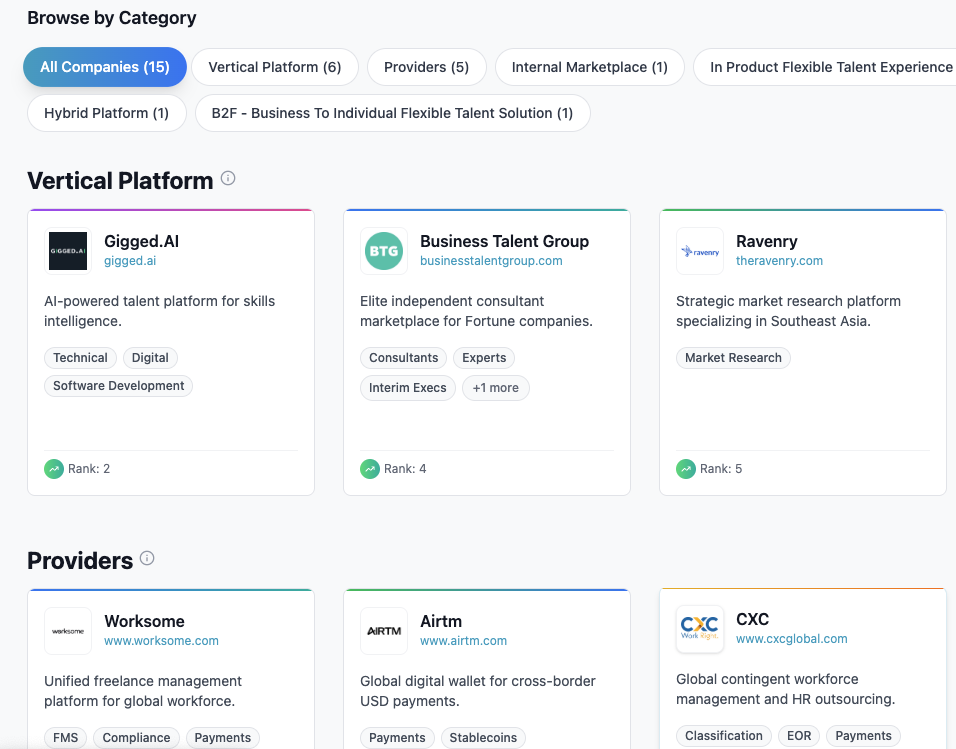The width and height of the screenshot is (956, 749).
Task: Click the Software Development tag
Action: [118, 386]
